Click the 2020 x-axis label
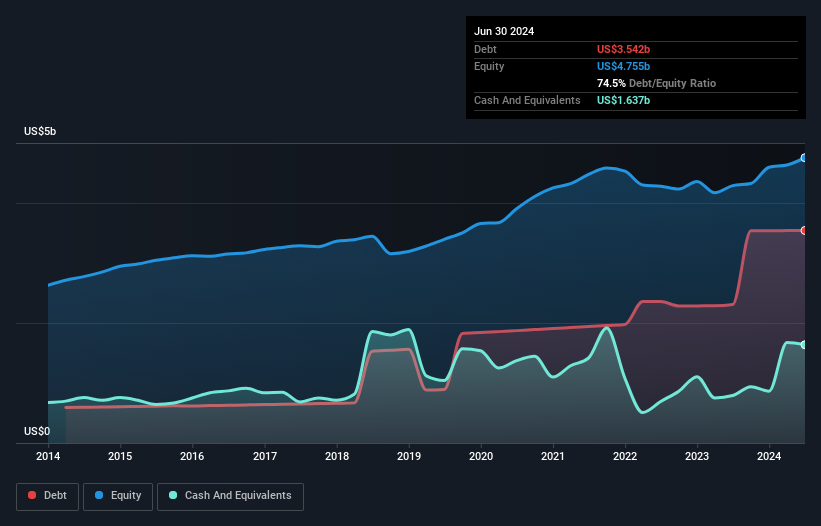The width and height of the screenshot is (821, 526). (x=481, y=456)
